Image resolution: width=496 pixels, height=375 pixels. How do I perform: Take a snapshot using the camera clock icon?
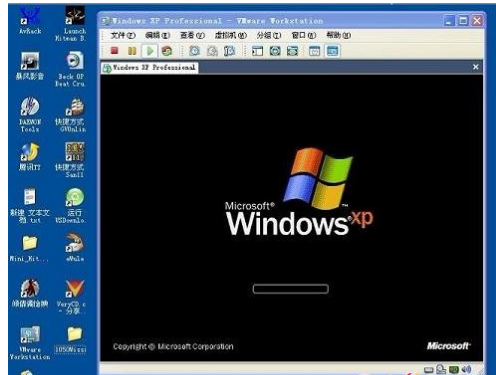point(195,51)
